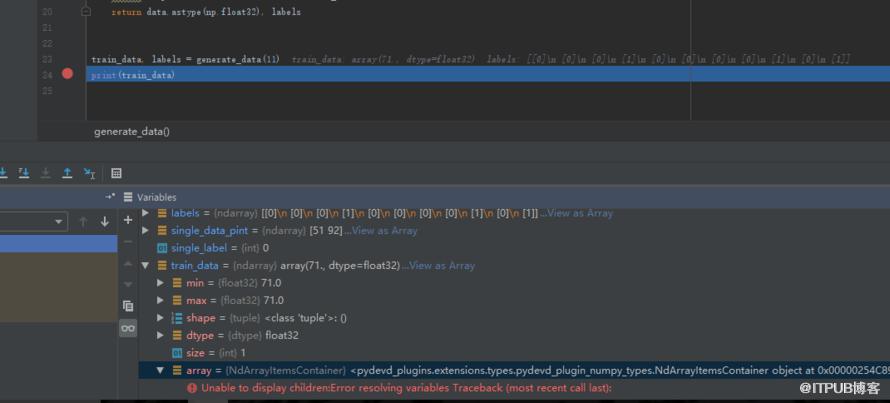The height and width of the screenshot is (403, 890).
Task: Click the shape tuple type icon
Action: 177,318
